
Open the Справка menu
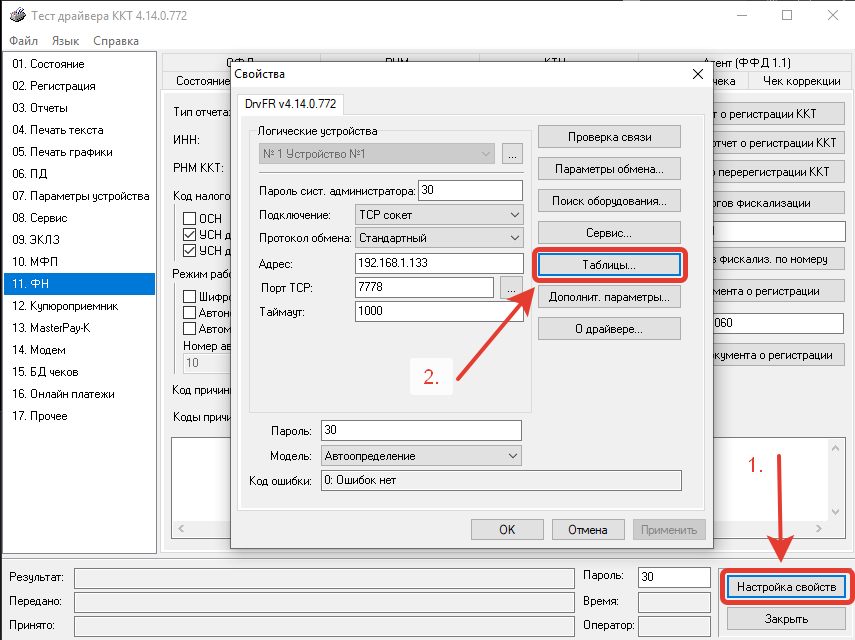point(116,41)
